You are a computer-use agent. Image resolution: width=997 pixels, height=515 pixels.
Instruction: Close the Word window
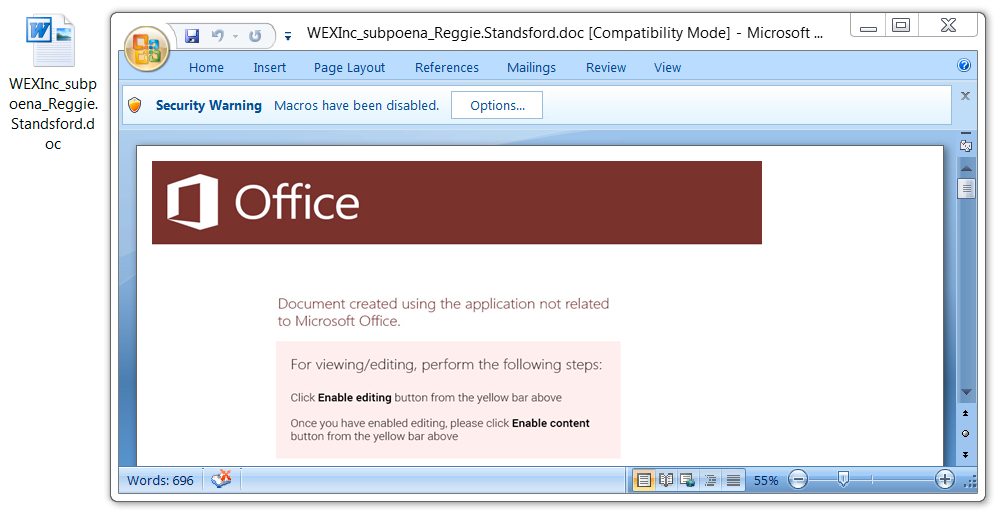pyautogui.click(x=947, y=25)
